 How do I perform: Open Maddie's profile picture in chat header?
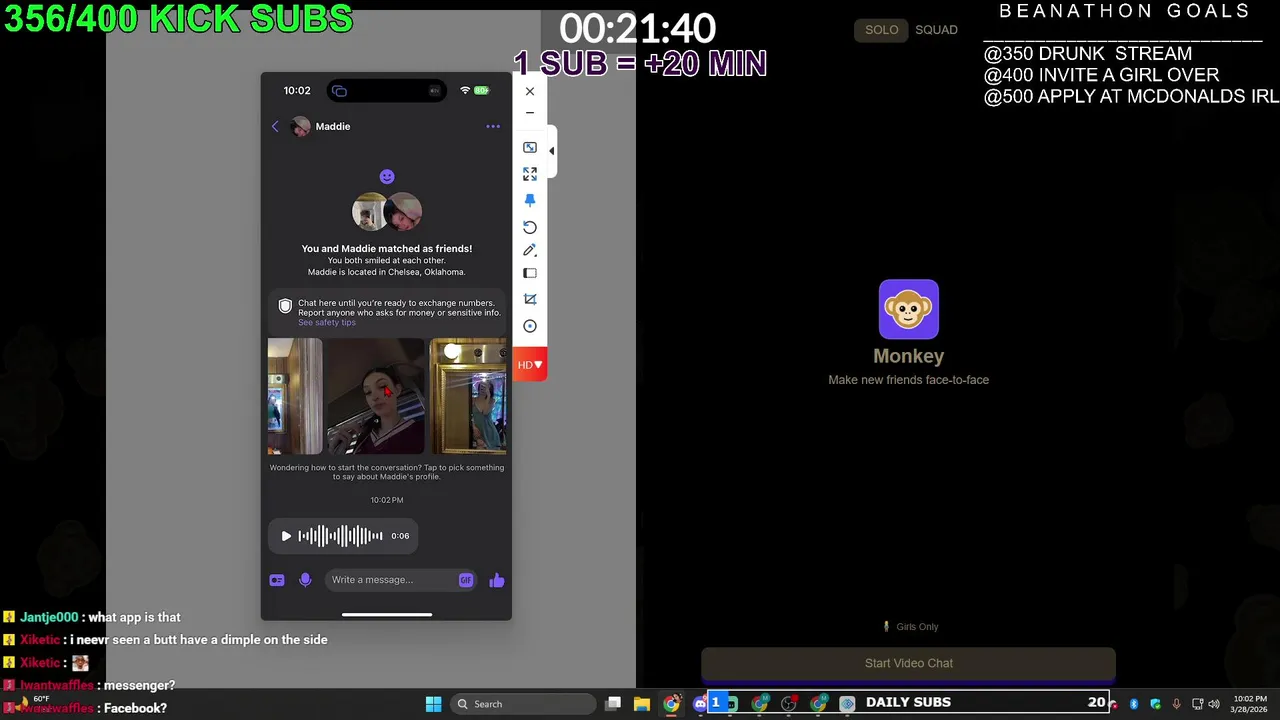pos(300,127)
